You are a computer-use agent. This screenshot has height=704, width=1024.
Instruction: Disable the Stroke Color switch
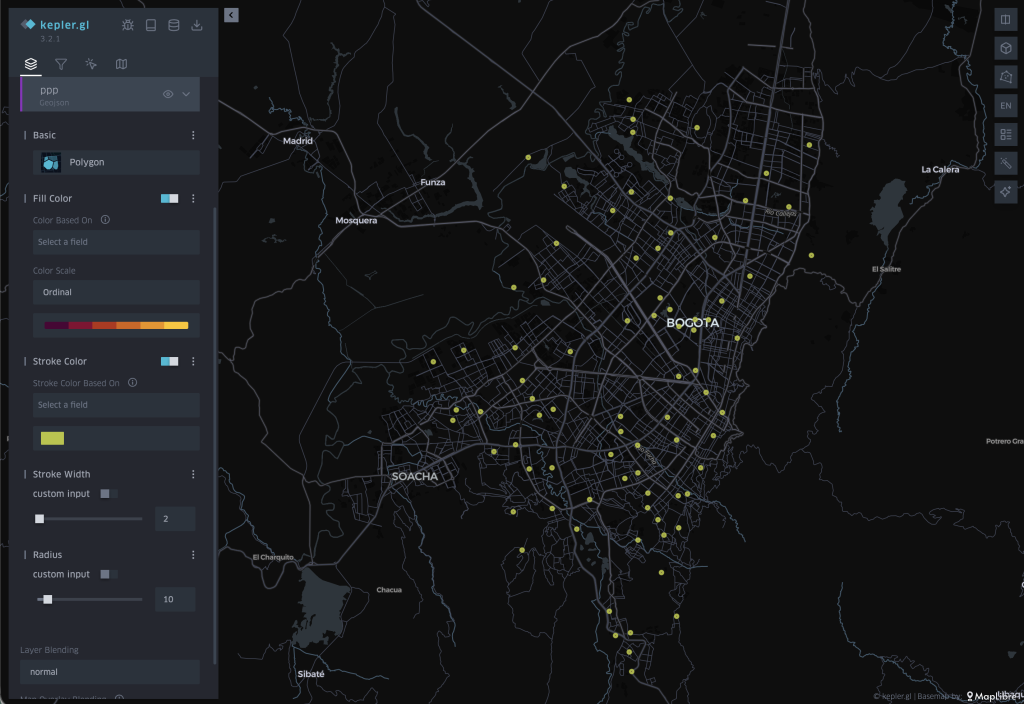(169, 362)
